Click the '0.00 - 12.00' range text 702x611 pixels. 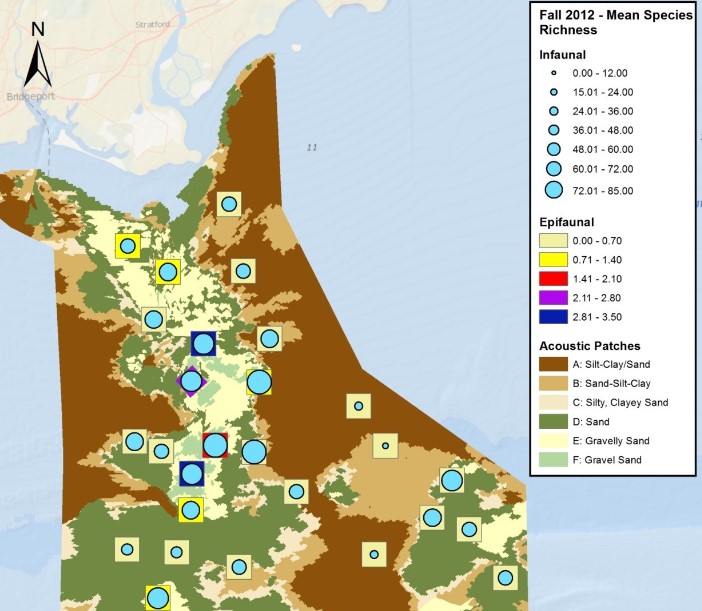tap(600, 73)
